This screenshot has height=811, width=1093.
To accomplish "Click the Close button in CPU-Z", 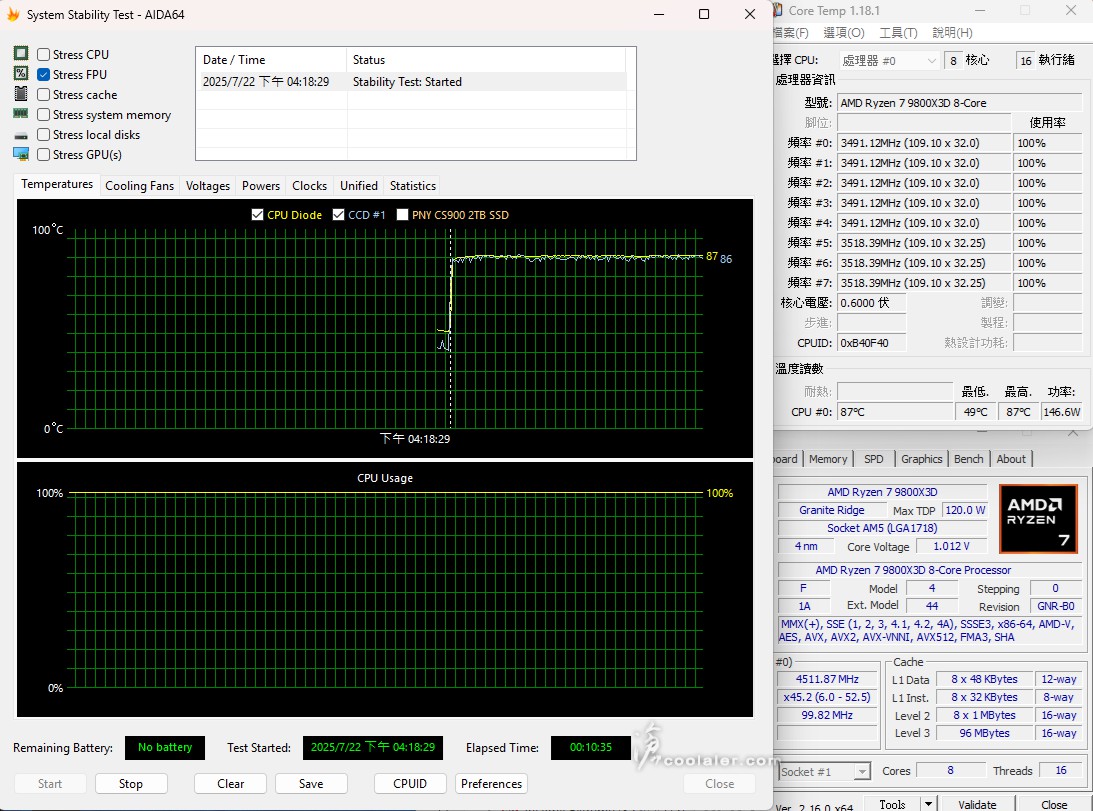I will [1054, 804].
